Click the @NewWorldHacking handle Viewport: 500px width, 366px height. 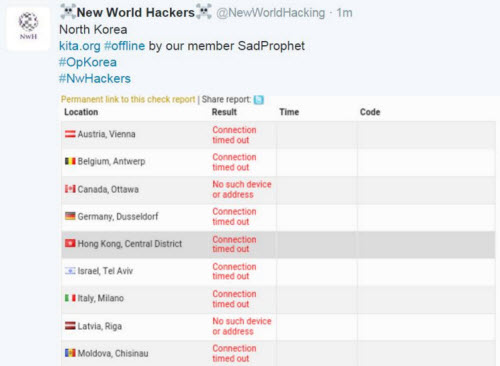pyautogui.click(x=271, y=13)
